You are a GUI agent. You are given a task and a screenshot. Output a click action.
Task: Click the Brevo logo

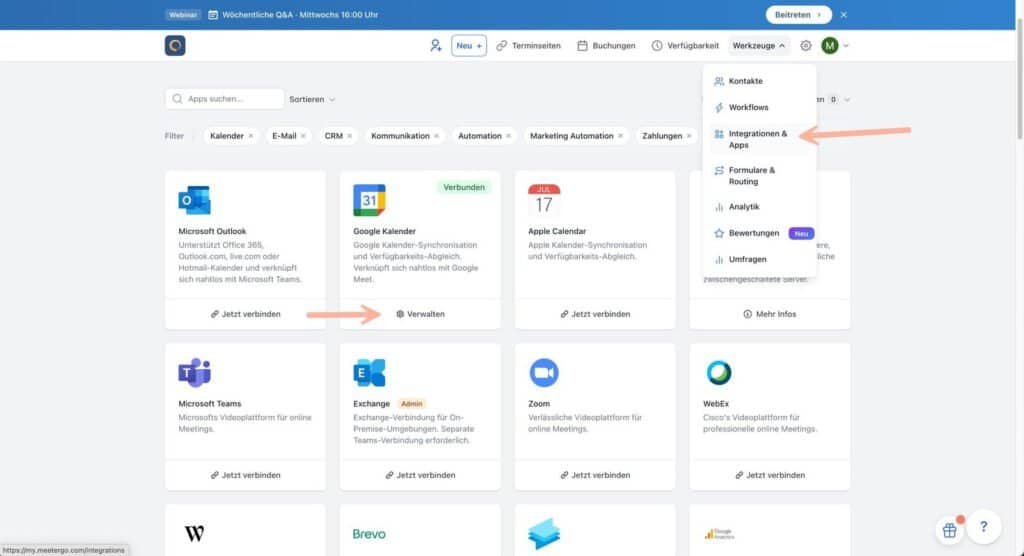click(369, 534)
